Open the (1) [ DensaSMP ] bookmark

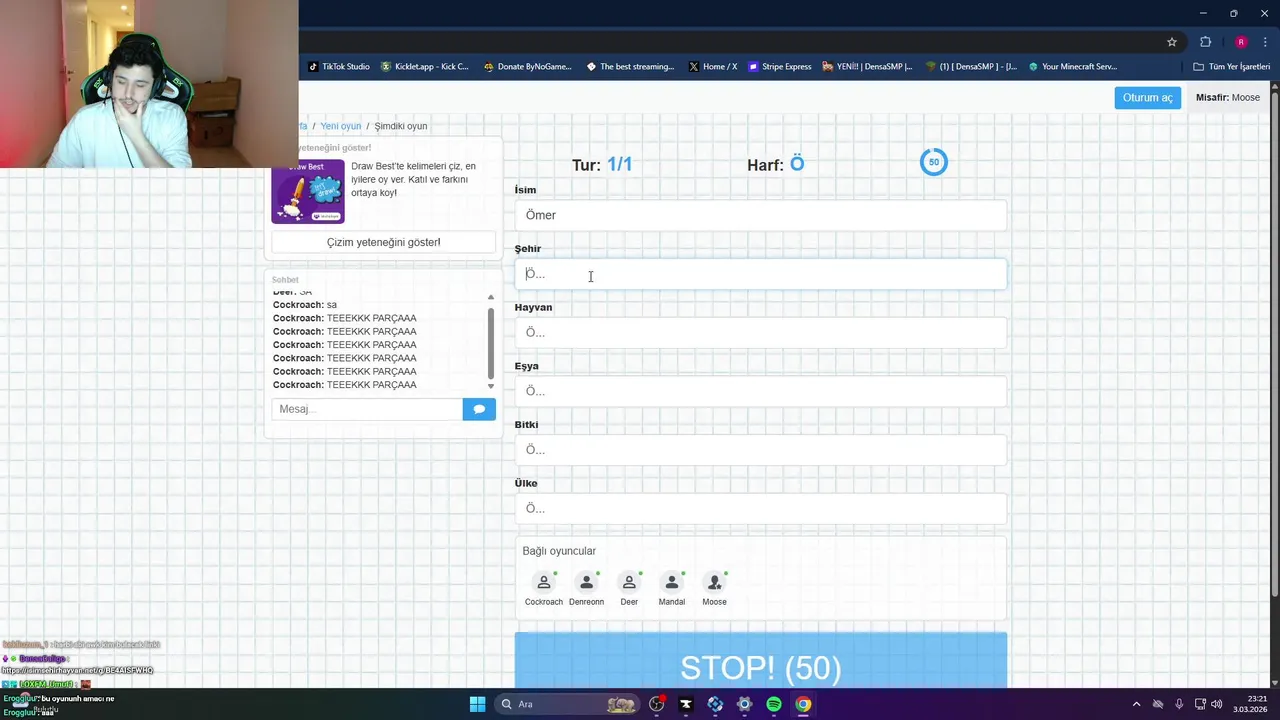click(971, 67)
